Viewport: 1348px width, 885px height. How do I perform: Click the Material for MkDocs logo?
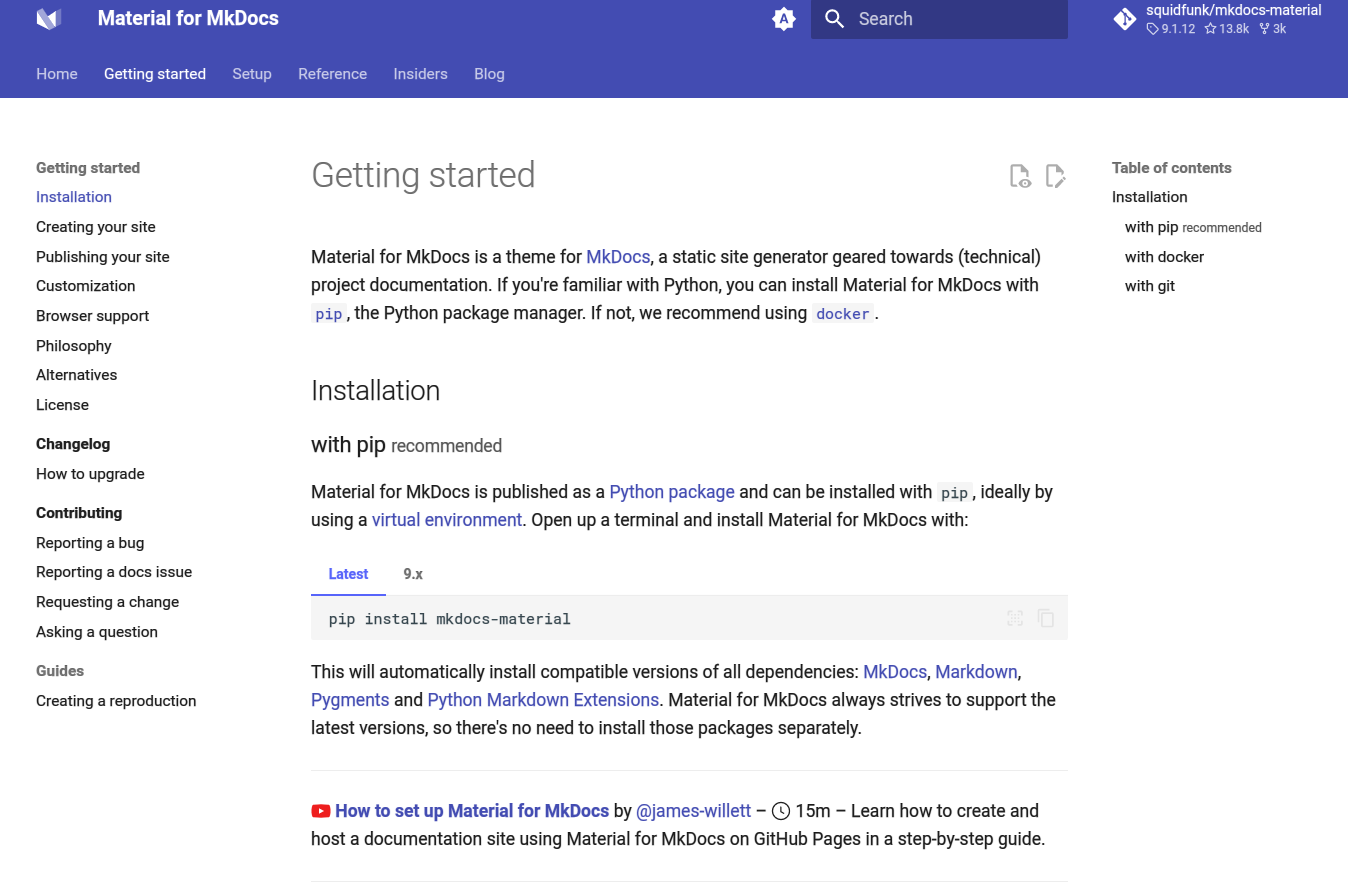click(x=49, y=18)
